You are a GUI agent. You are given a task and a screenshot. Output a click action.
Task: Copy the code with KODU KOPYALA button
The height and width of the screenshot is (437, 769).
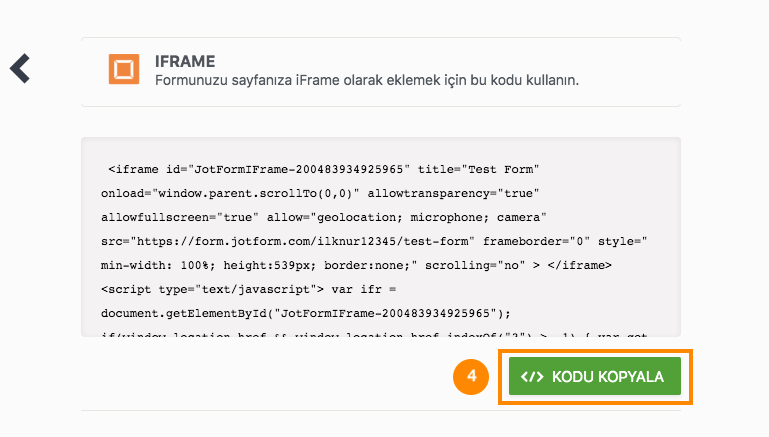click(x=594, y=376)
